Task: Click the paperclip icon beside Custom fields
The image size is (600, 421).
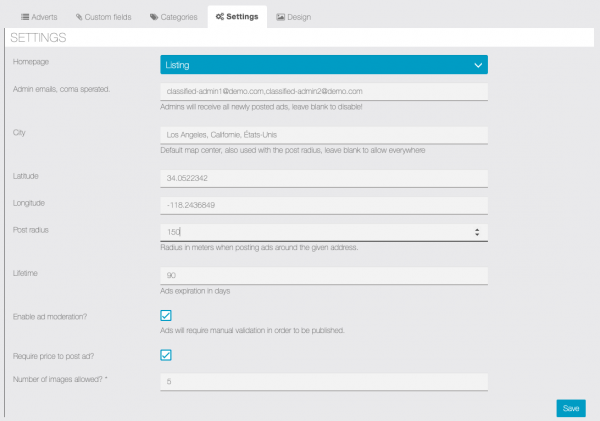Action: (78, 17)
